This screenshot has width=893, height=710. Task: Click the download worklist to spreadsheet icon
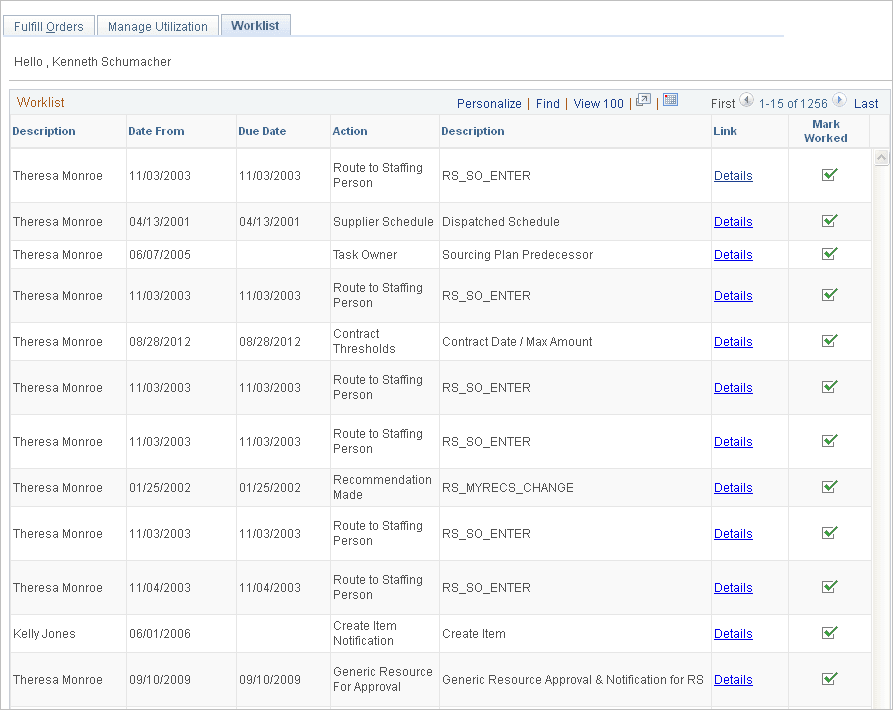click(x=668, y=102)
